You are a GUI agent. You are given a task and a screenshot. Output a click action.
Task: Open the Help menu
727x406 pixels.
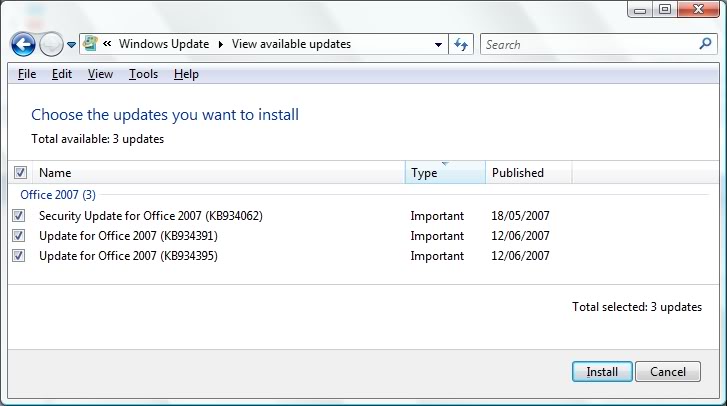186,74
